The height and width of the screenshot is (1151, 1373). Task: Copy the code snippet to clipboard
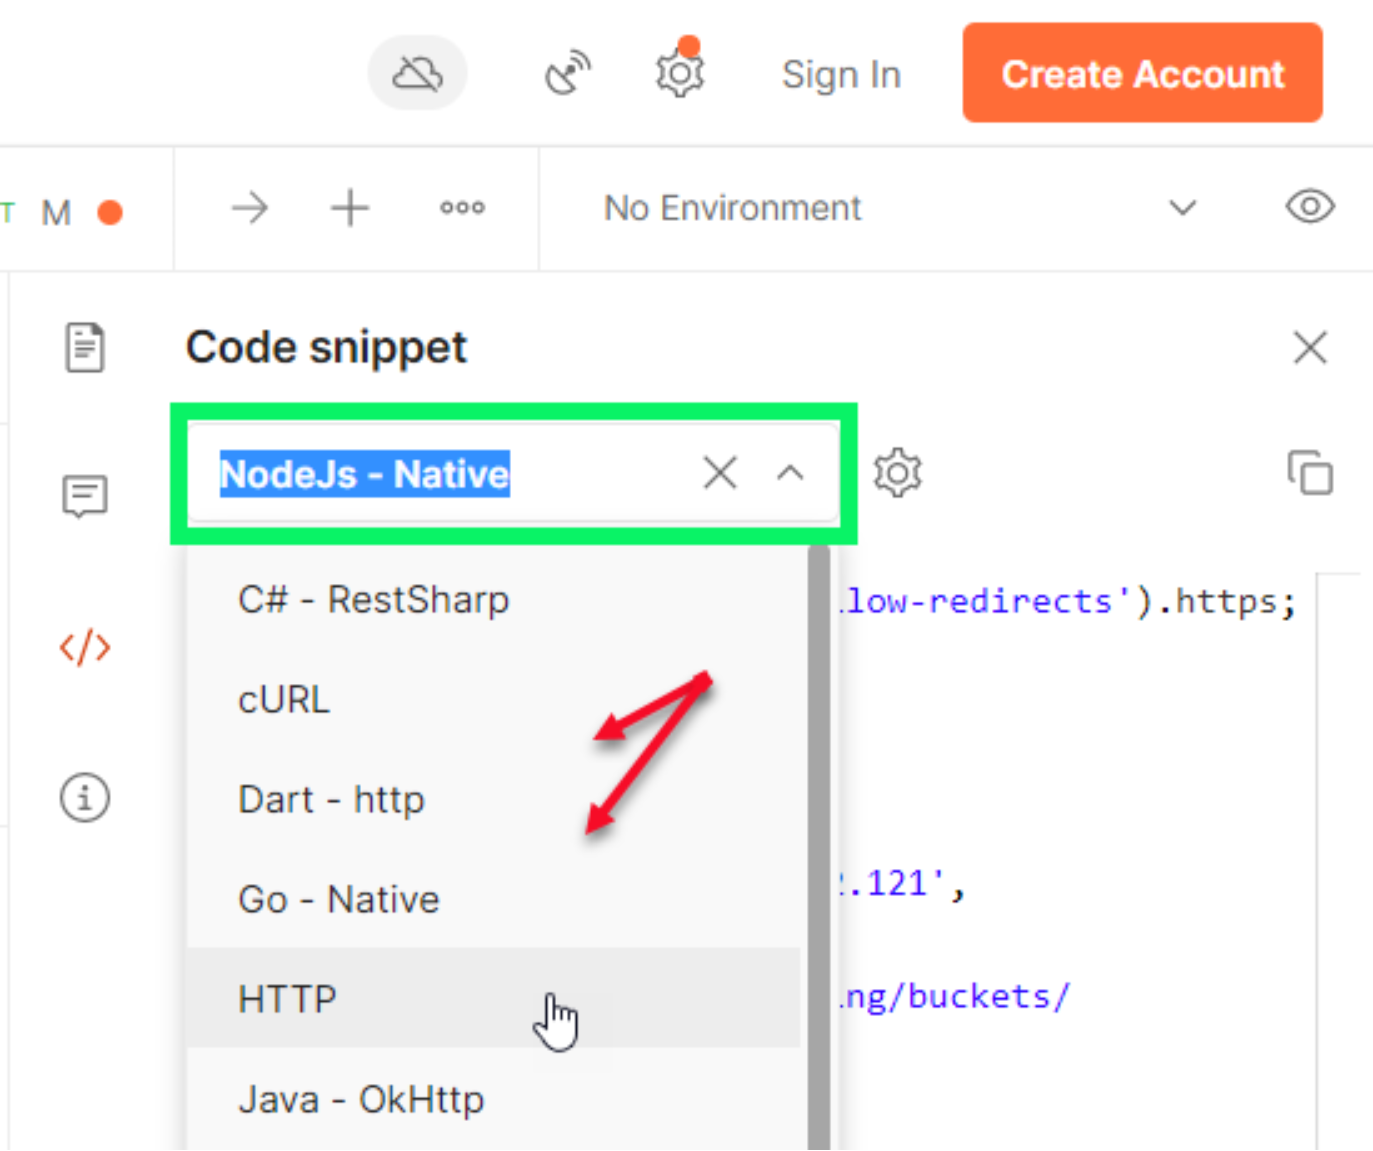(x=1310, y=473)
